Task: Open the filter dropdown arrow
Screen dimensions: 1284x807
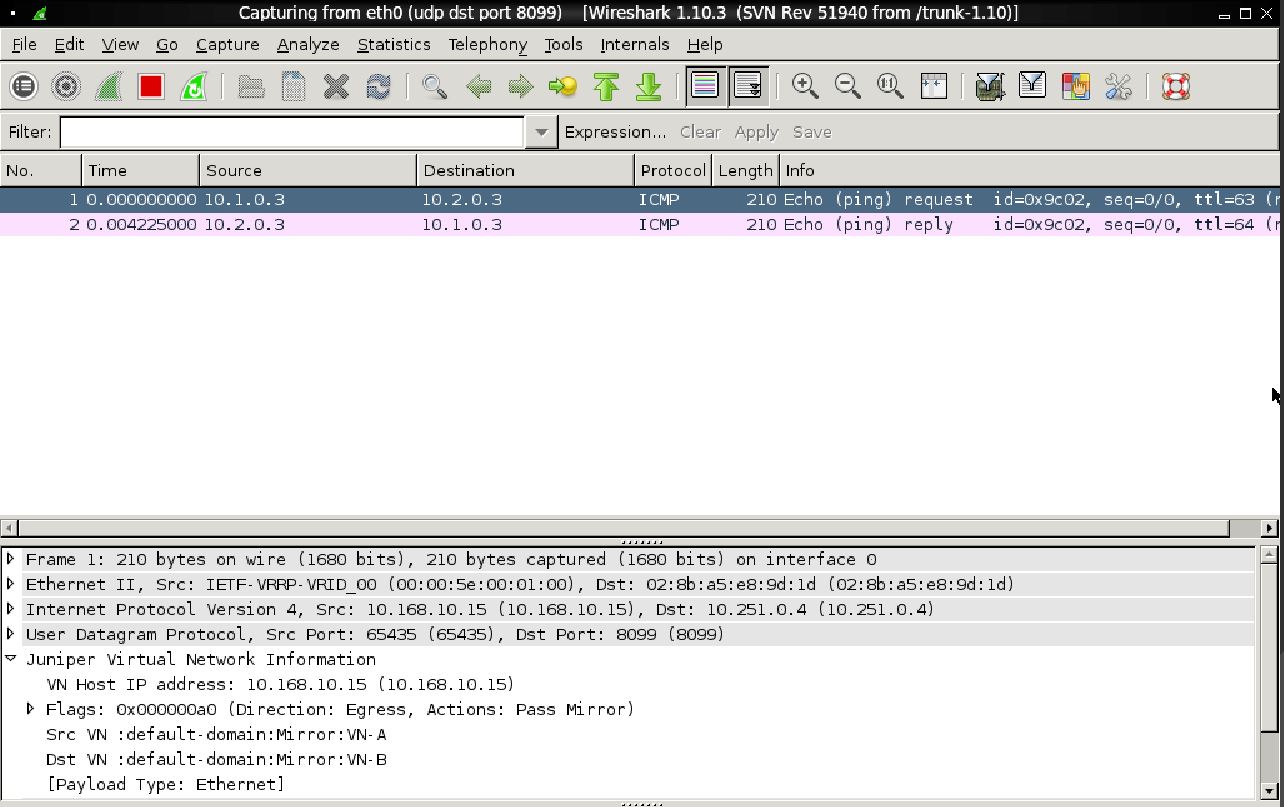Action: tap(540, 131)
